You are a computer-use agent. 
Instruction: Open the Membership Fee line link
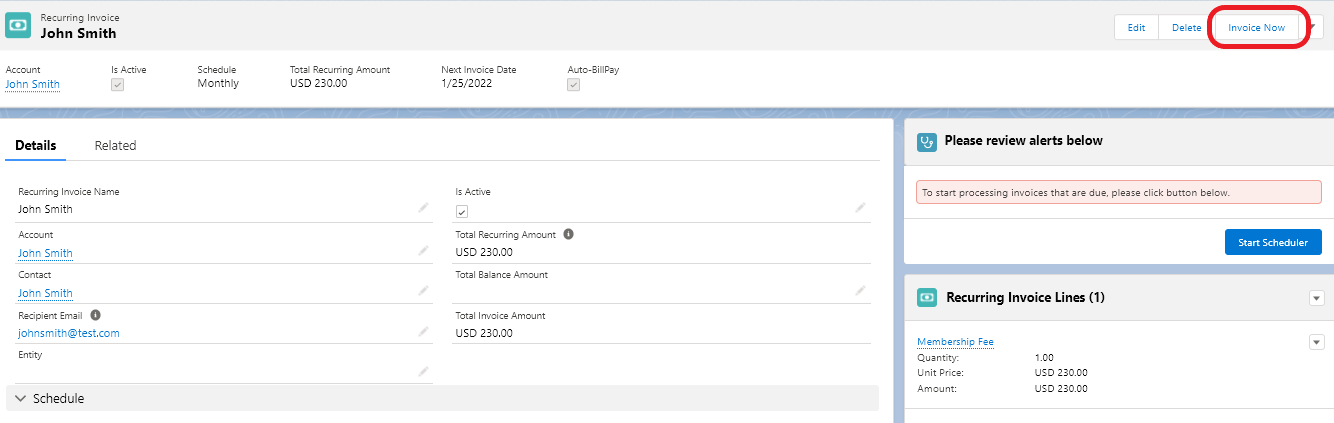point(955,342)
